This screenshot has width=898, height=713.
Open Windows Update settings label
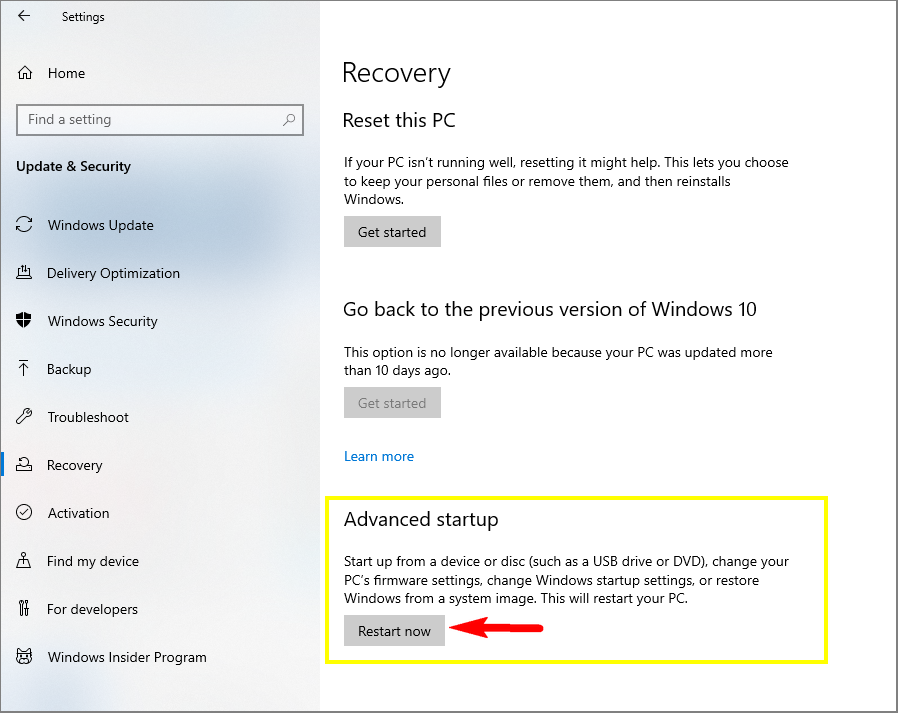pos(101,225)
